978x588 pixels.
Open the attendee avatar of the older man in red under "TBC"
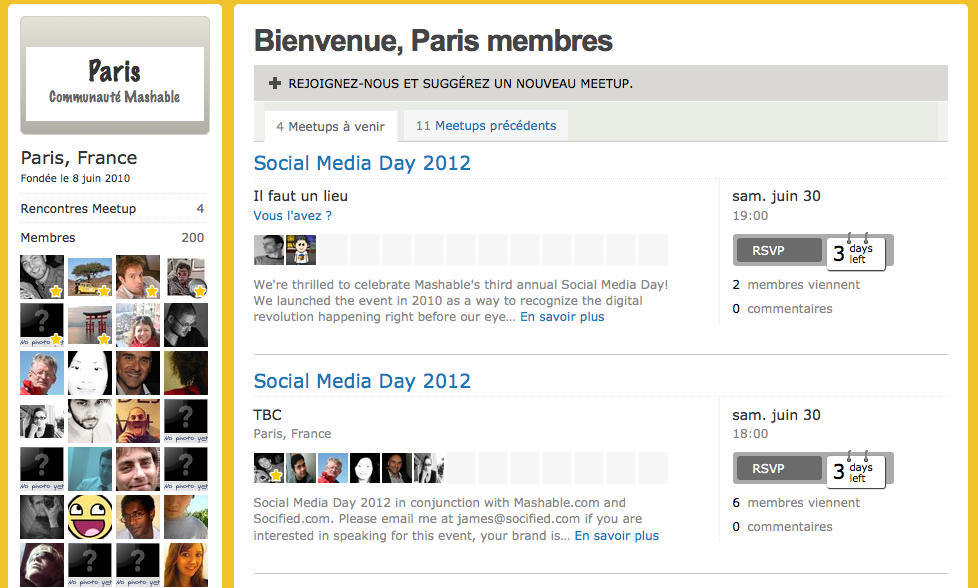point(333,468)
